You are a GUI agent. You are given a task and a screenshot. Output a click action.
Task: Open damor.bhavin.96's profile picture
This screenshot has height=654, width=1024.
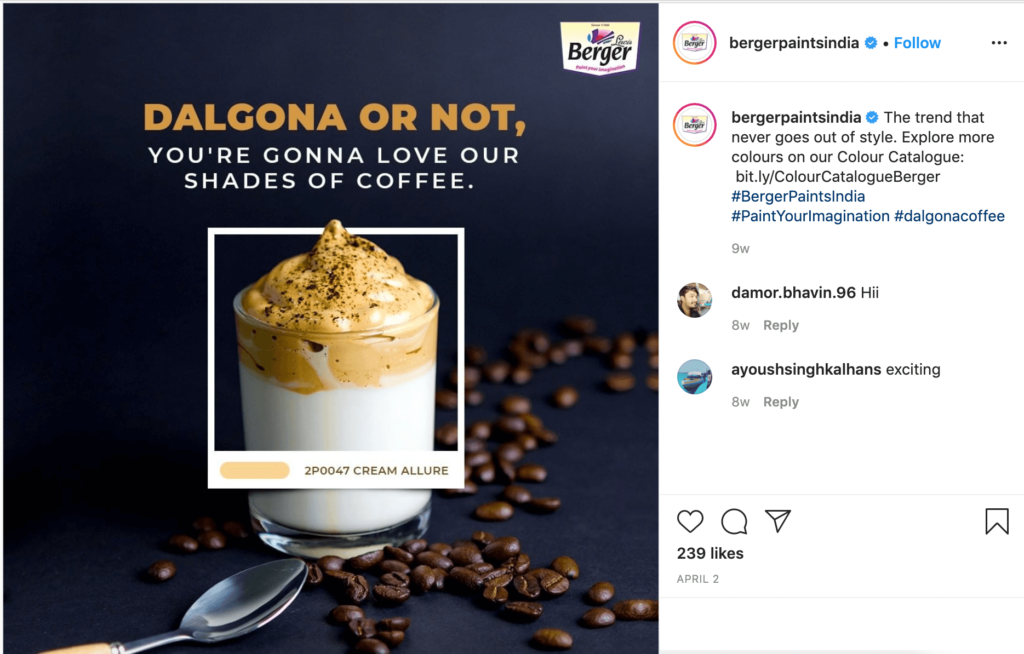(694, 300)
